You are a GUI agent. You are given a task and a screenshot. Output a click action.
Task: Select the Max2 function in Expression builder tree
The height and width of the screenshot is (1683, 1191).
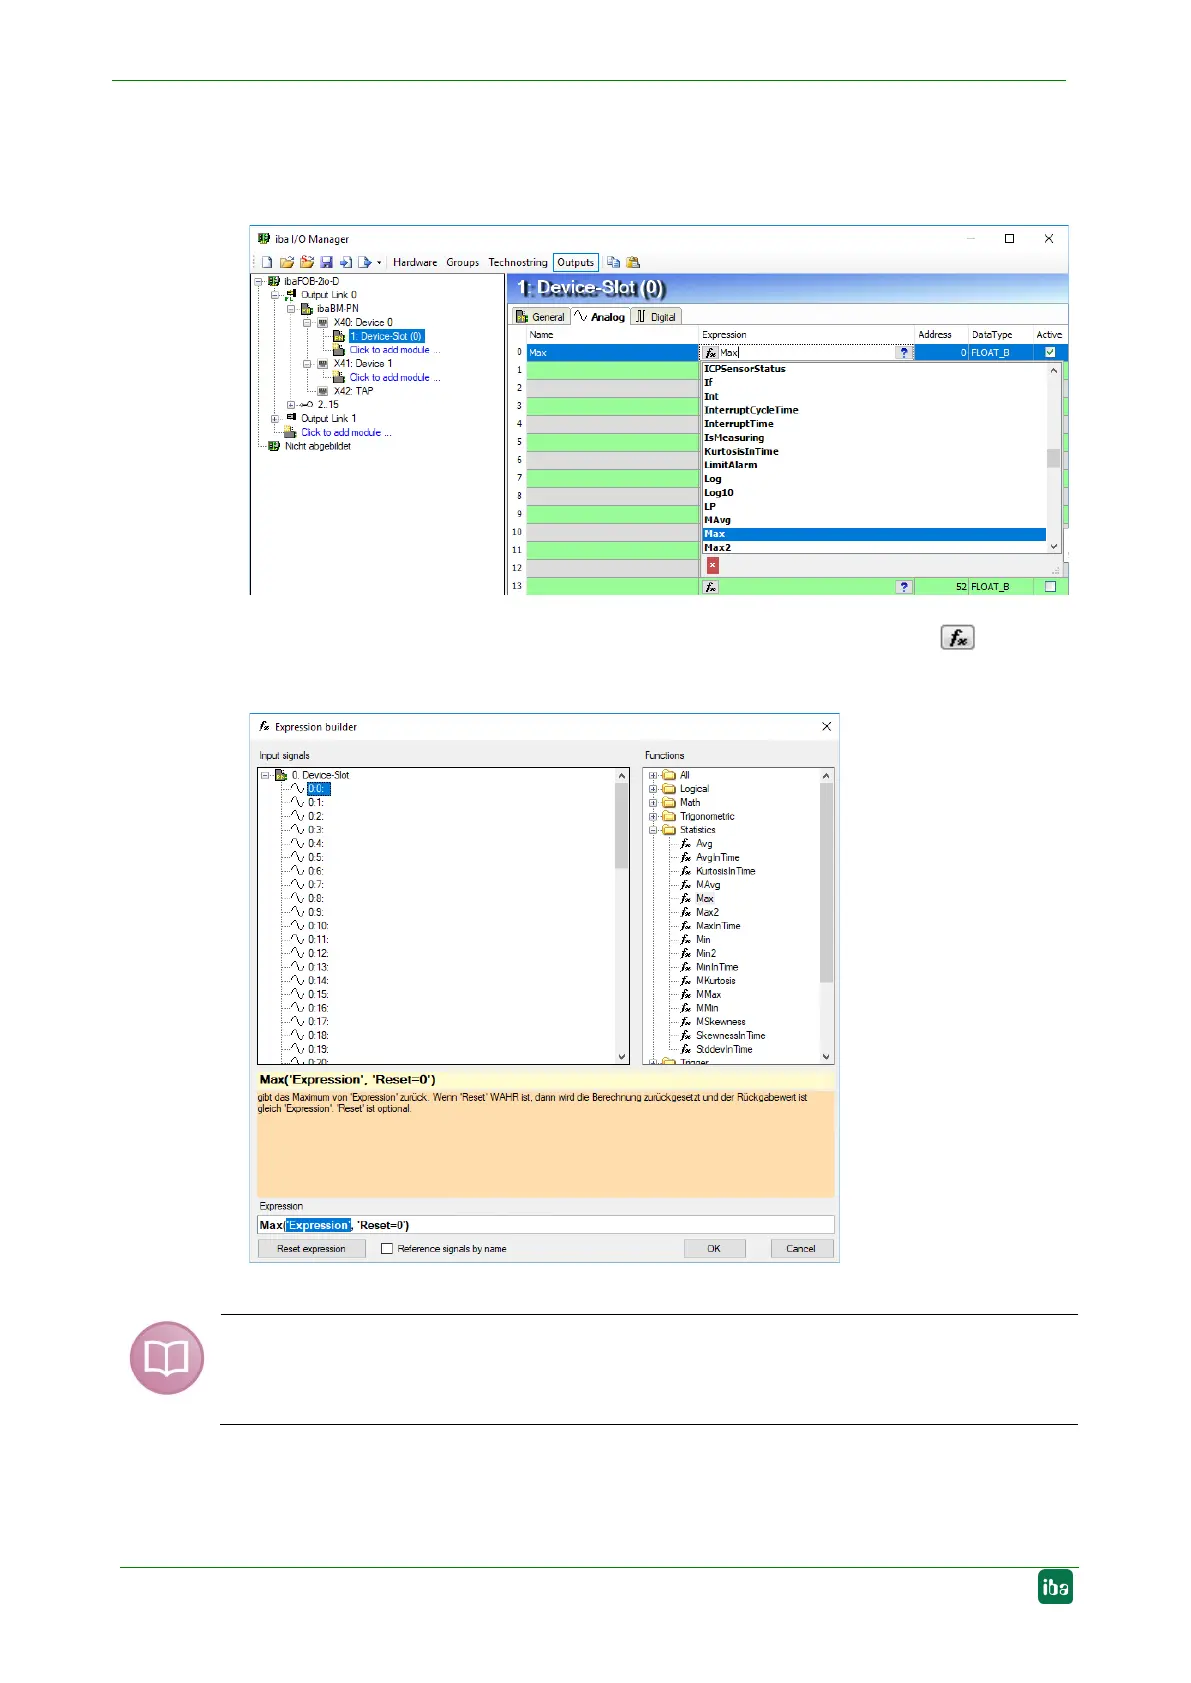706,912
